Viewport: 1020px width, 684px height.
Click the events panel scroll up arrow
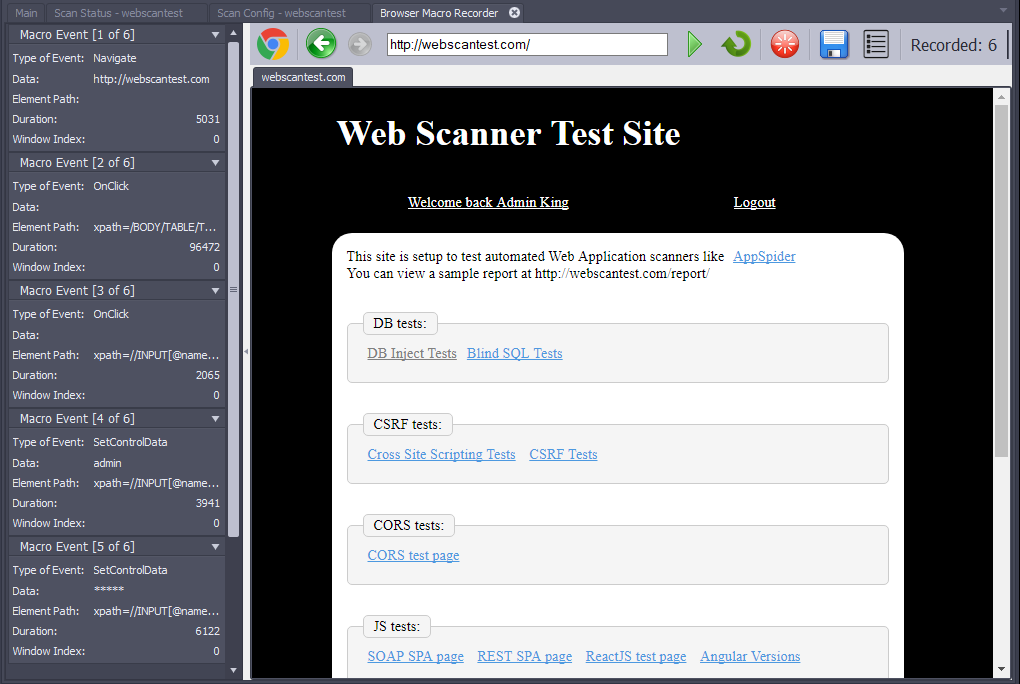pyautogui.click(x=234, y=32)
